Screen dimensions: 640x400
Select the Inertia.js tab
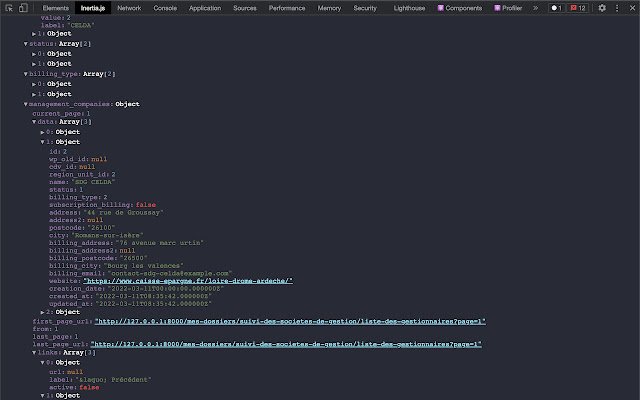point(93,8)
